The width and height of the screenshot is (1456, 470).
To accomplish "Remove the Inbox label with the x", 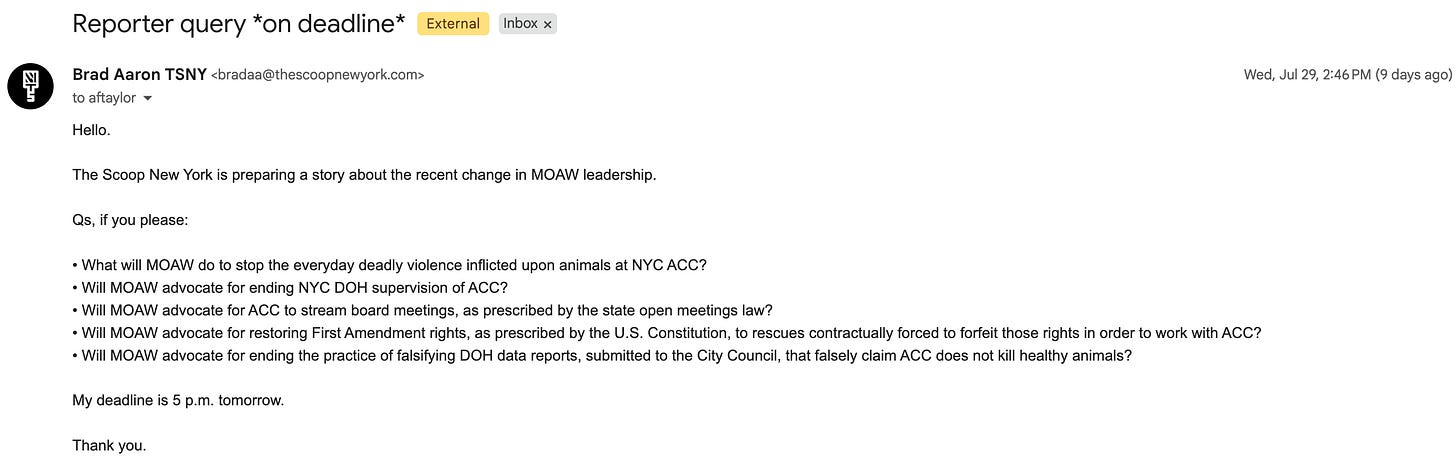I will (x=547, y=24).
